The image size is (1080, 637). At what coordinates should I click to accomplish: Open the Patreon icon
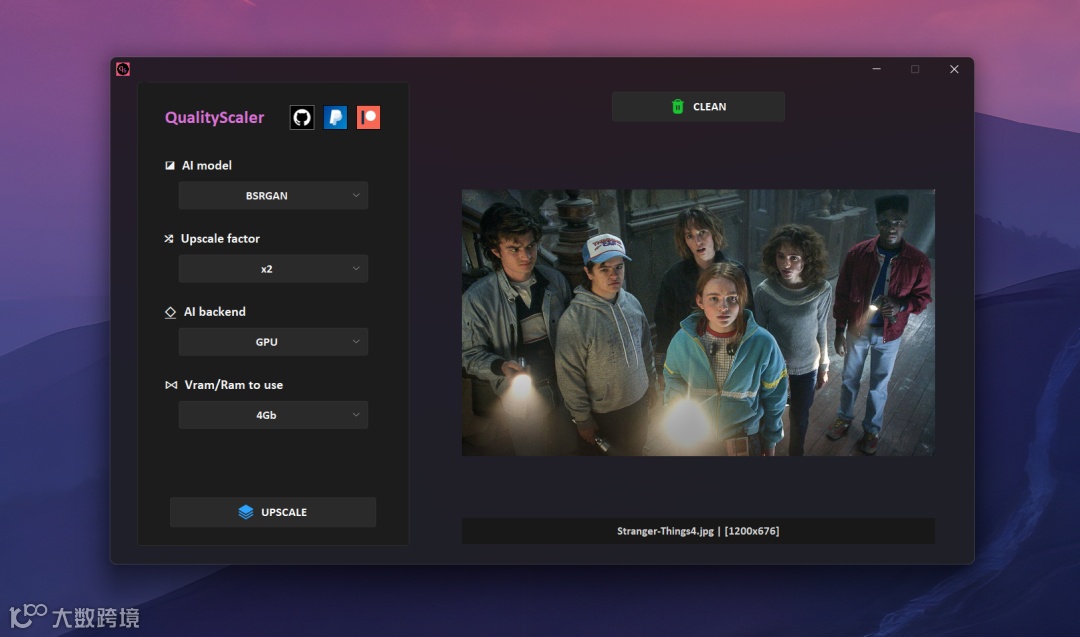pyautogui.click(x=368, y=117)
